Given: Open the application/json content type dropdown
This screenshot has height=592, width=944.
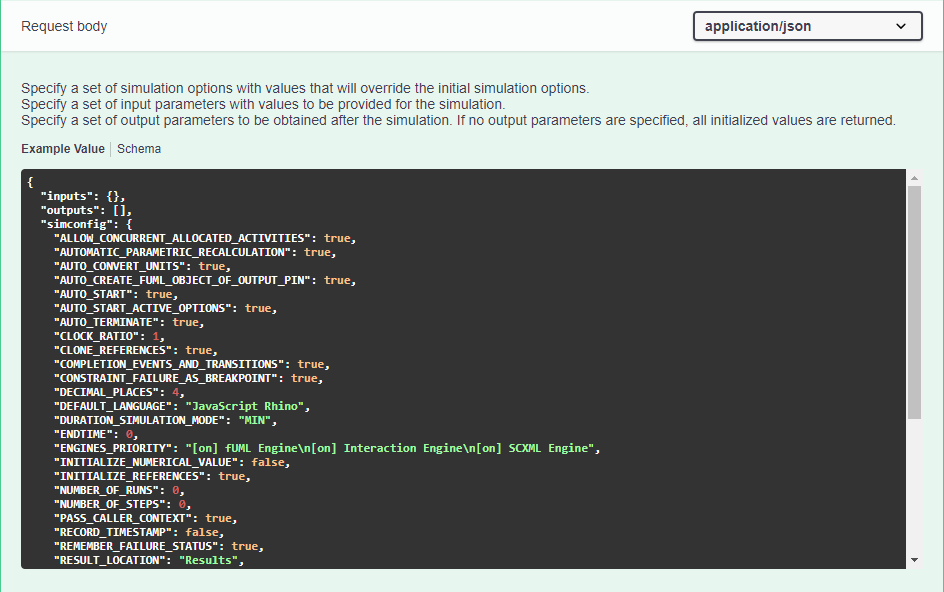Looking at the screenshot, I should [x=806, y=27].
